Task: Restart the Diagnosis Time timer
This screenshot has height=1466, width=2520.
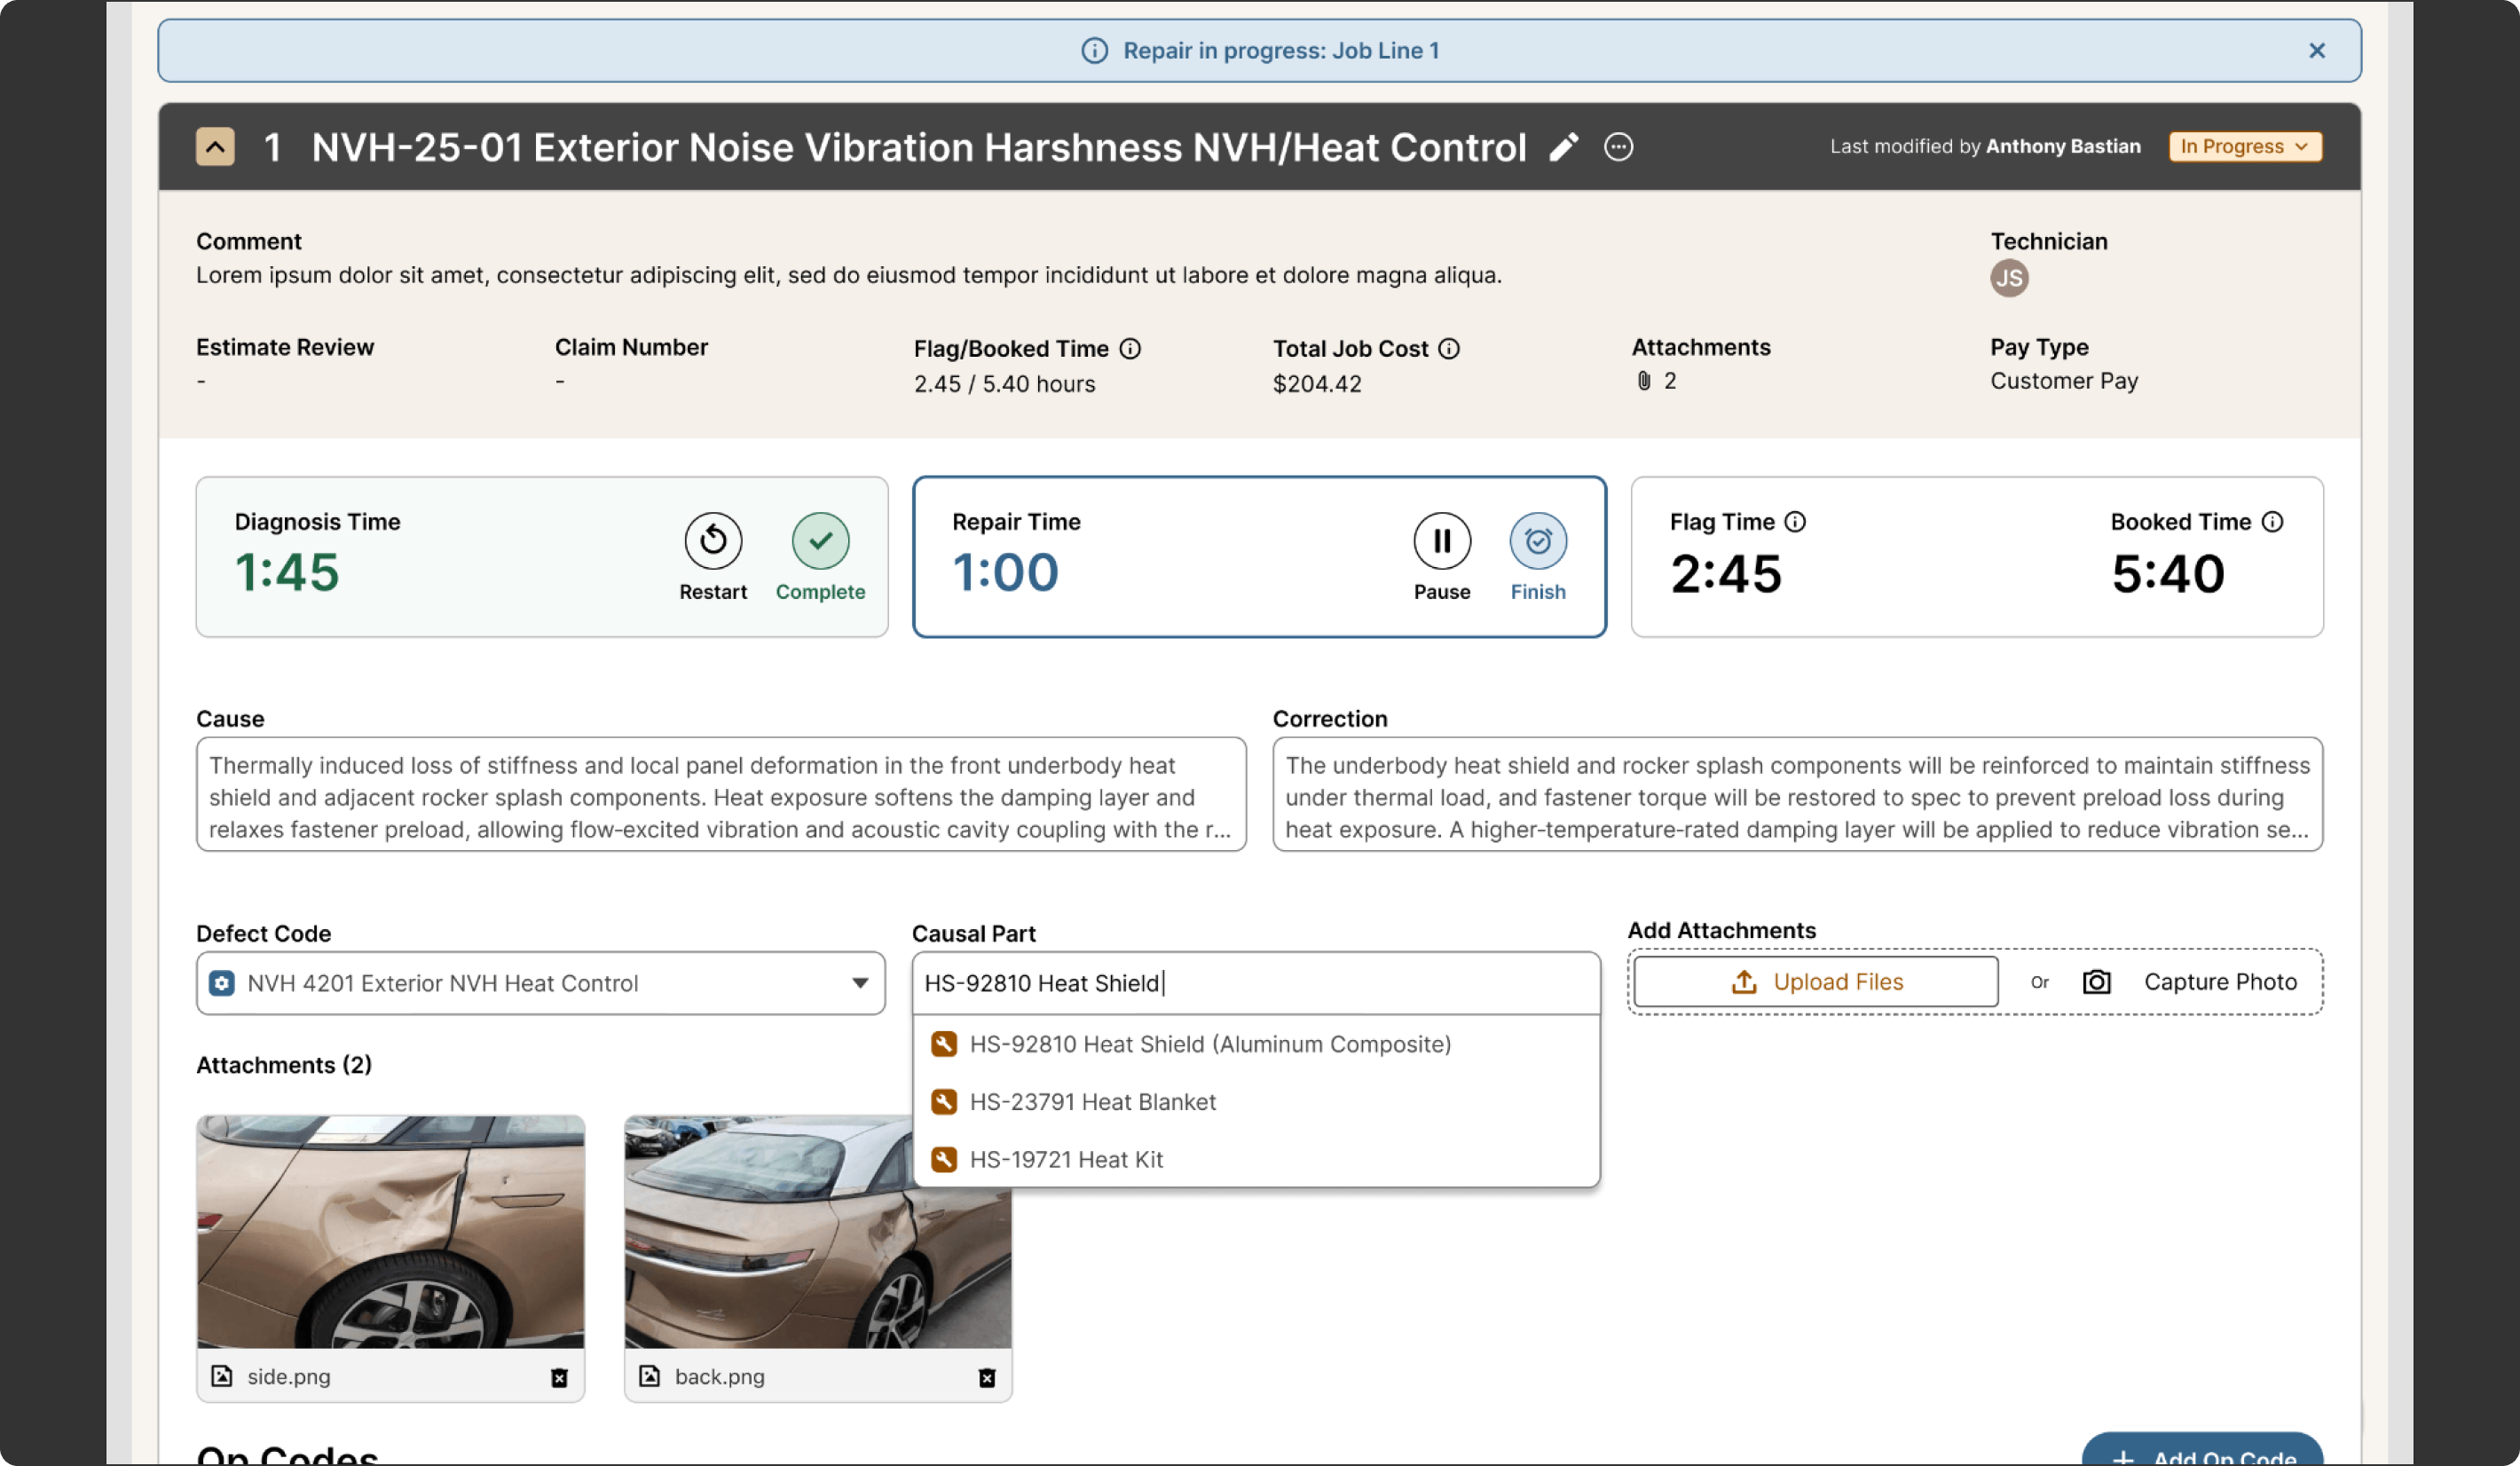Action: point(712,541)
